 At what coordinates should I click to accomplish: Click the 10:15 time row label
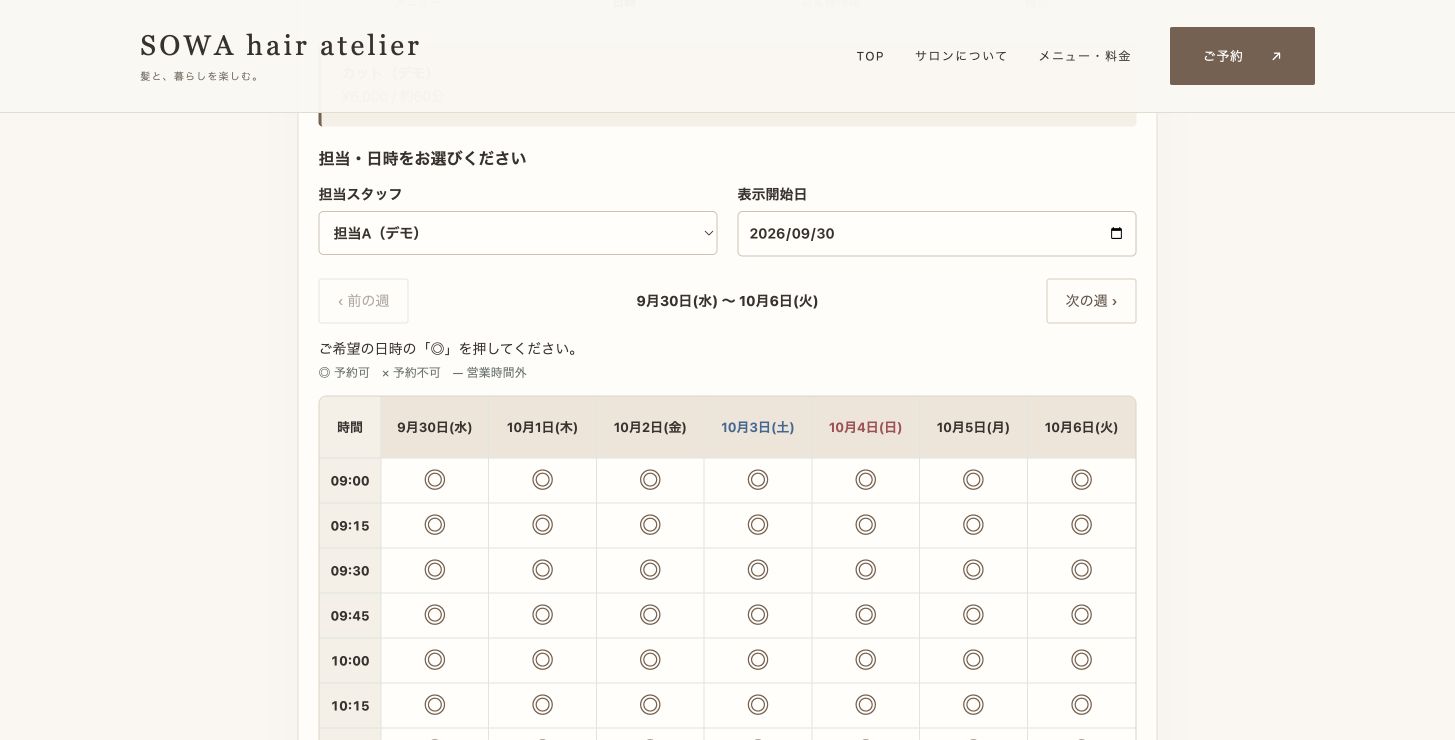pyautogui.click(x=350, y=706)
